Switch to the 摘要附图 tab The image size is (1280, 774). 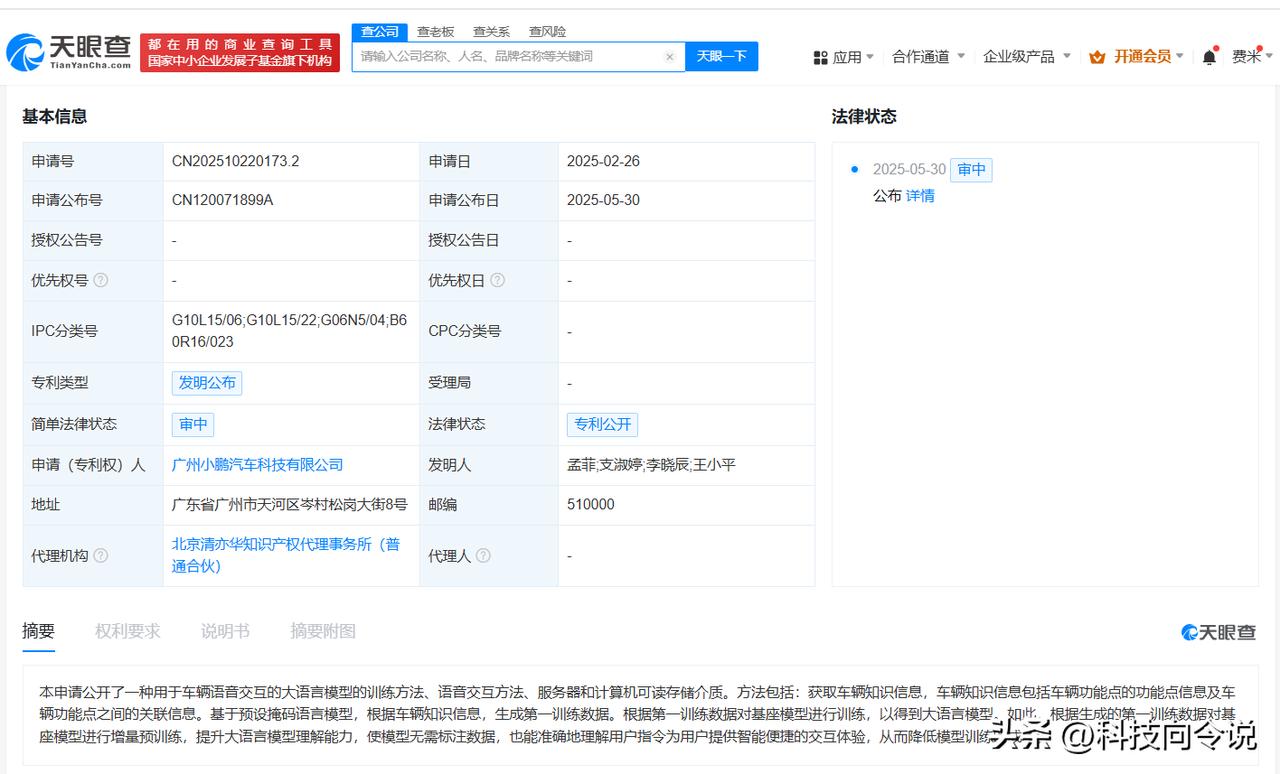[x=323, y=631]
